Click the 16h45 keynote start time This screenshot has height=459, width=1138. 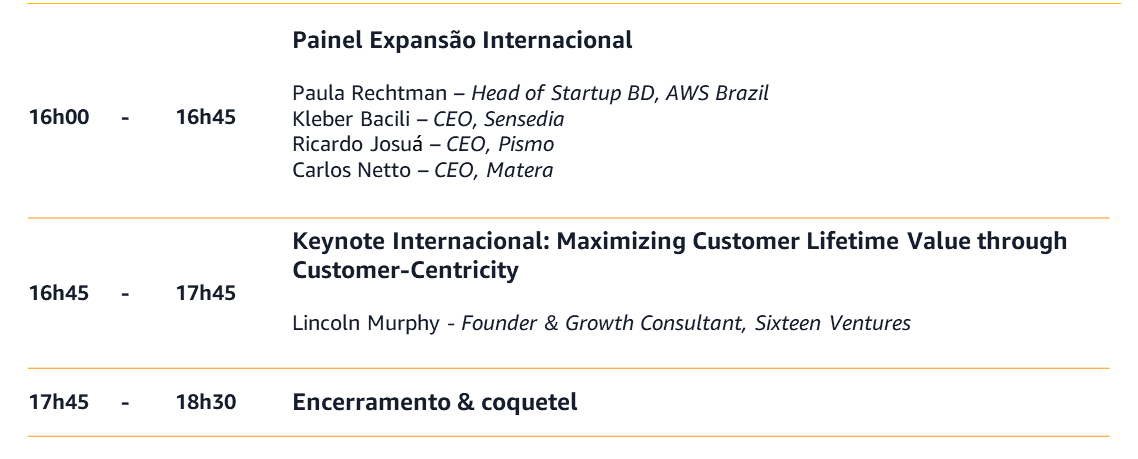59,293
